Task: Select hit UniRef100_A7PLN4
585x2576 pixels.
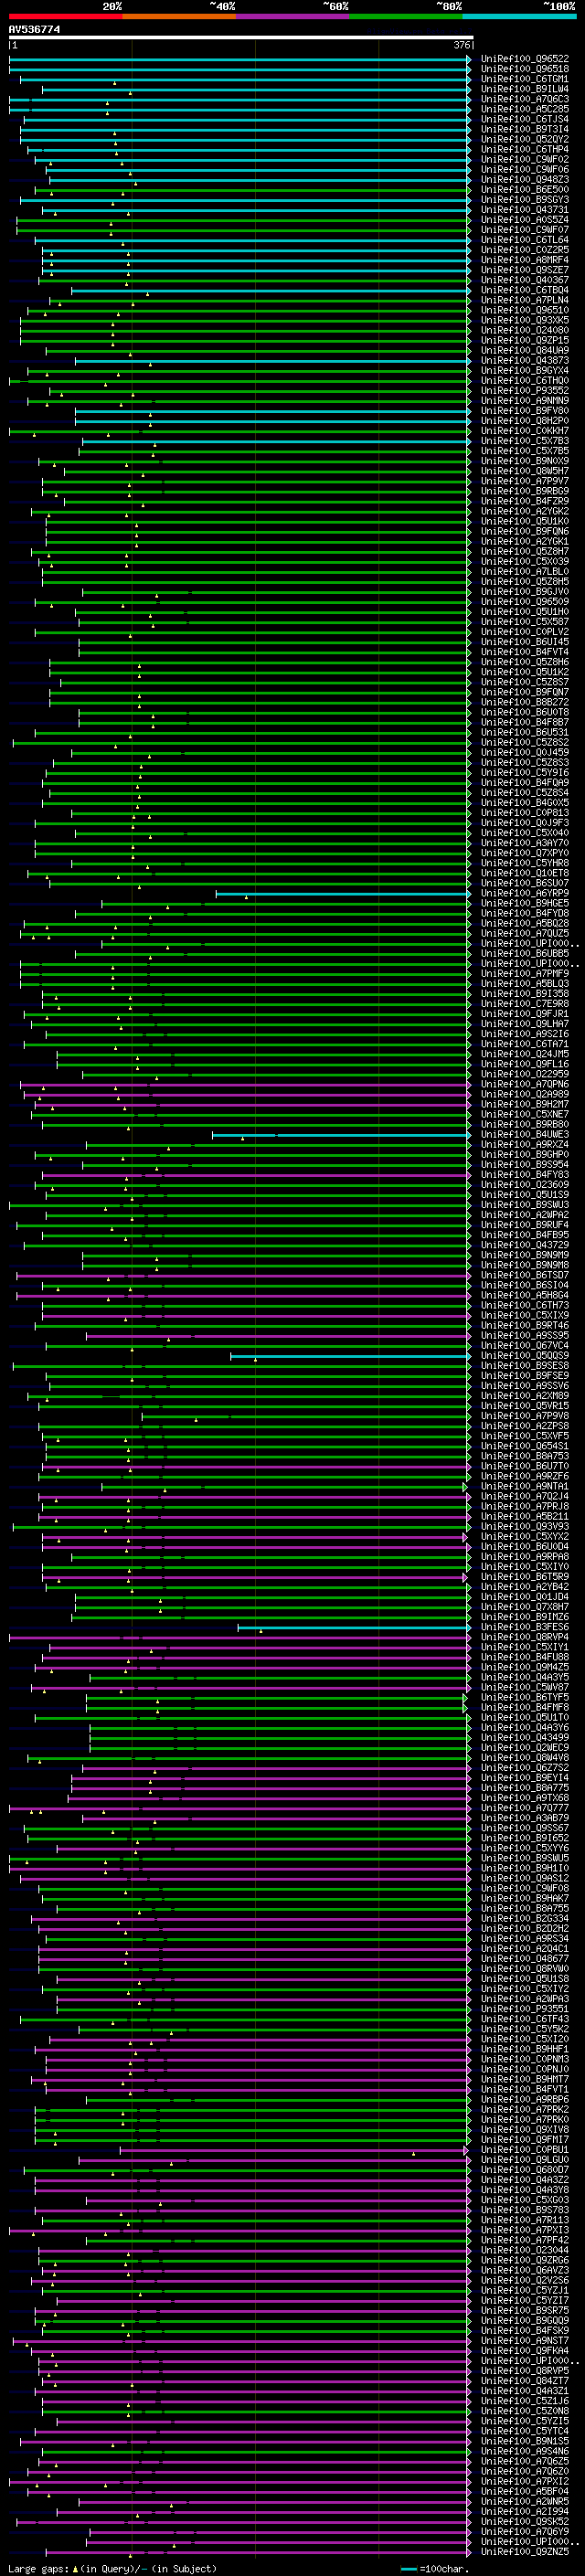Action: pyautogui.click(x=525, y=300)
